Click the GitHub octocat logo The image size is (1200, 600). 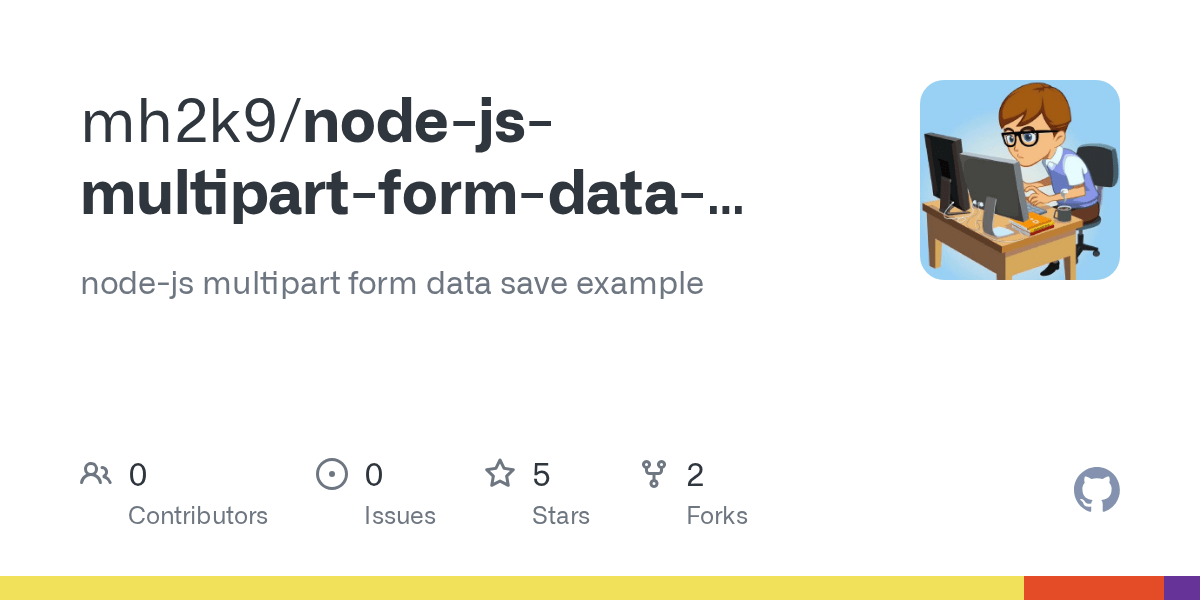pyautogui.click(x=1097, y=490)
